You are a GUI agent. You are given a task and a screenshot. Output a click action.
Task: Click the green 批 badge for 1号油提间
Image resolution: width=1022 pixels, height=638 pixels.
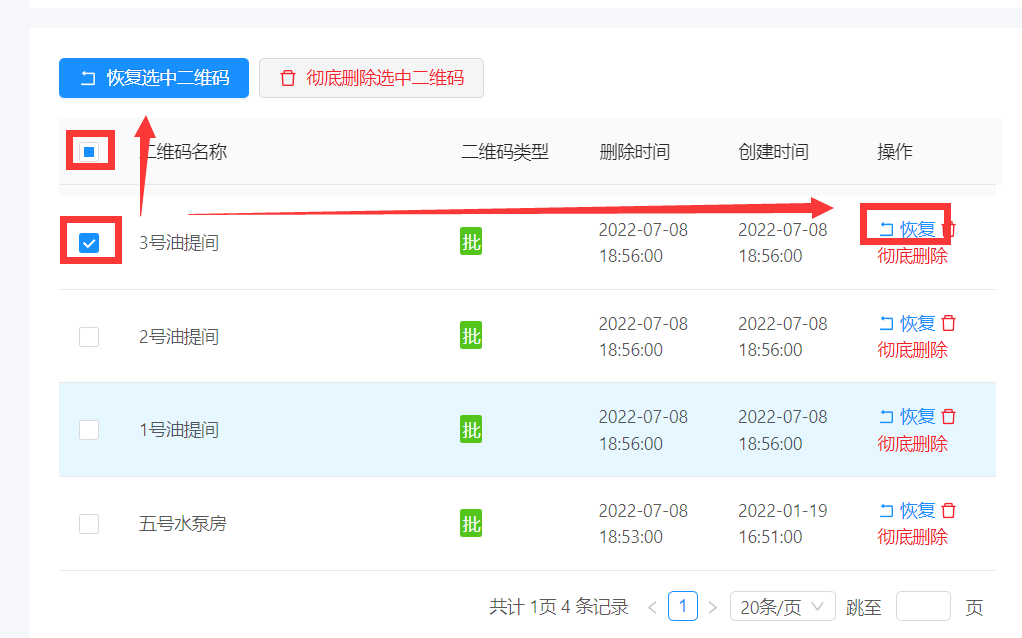point(471,429)
